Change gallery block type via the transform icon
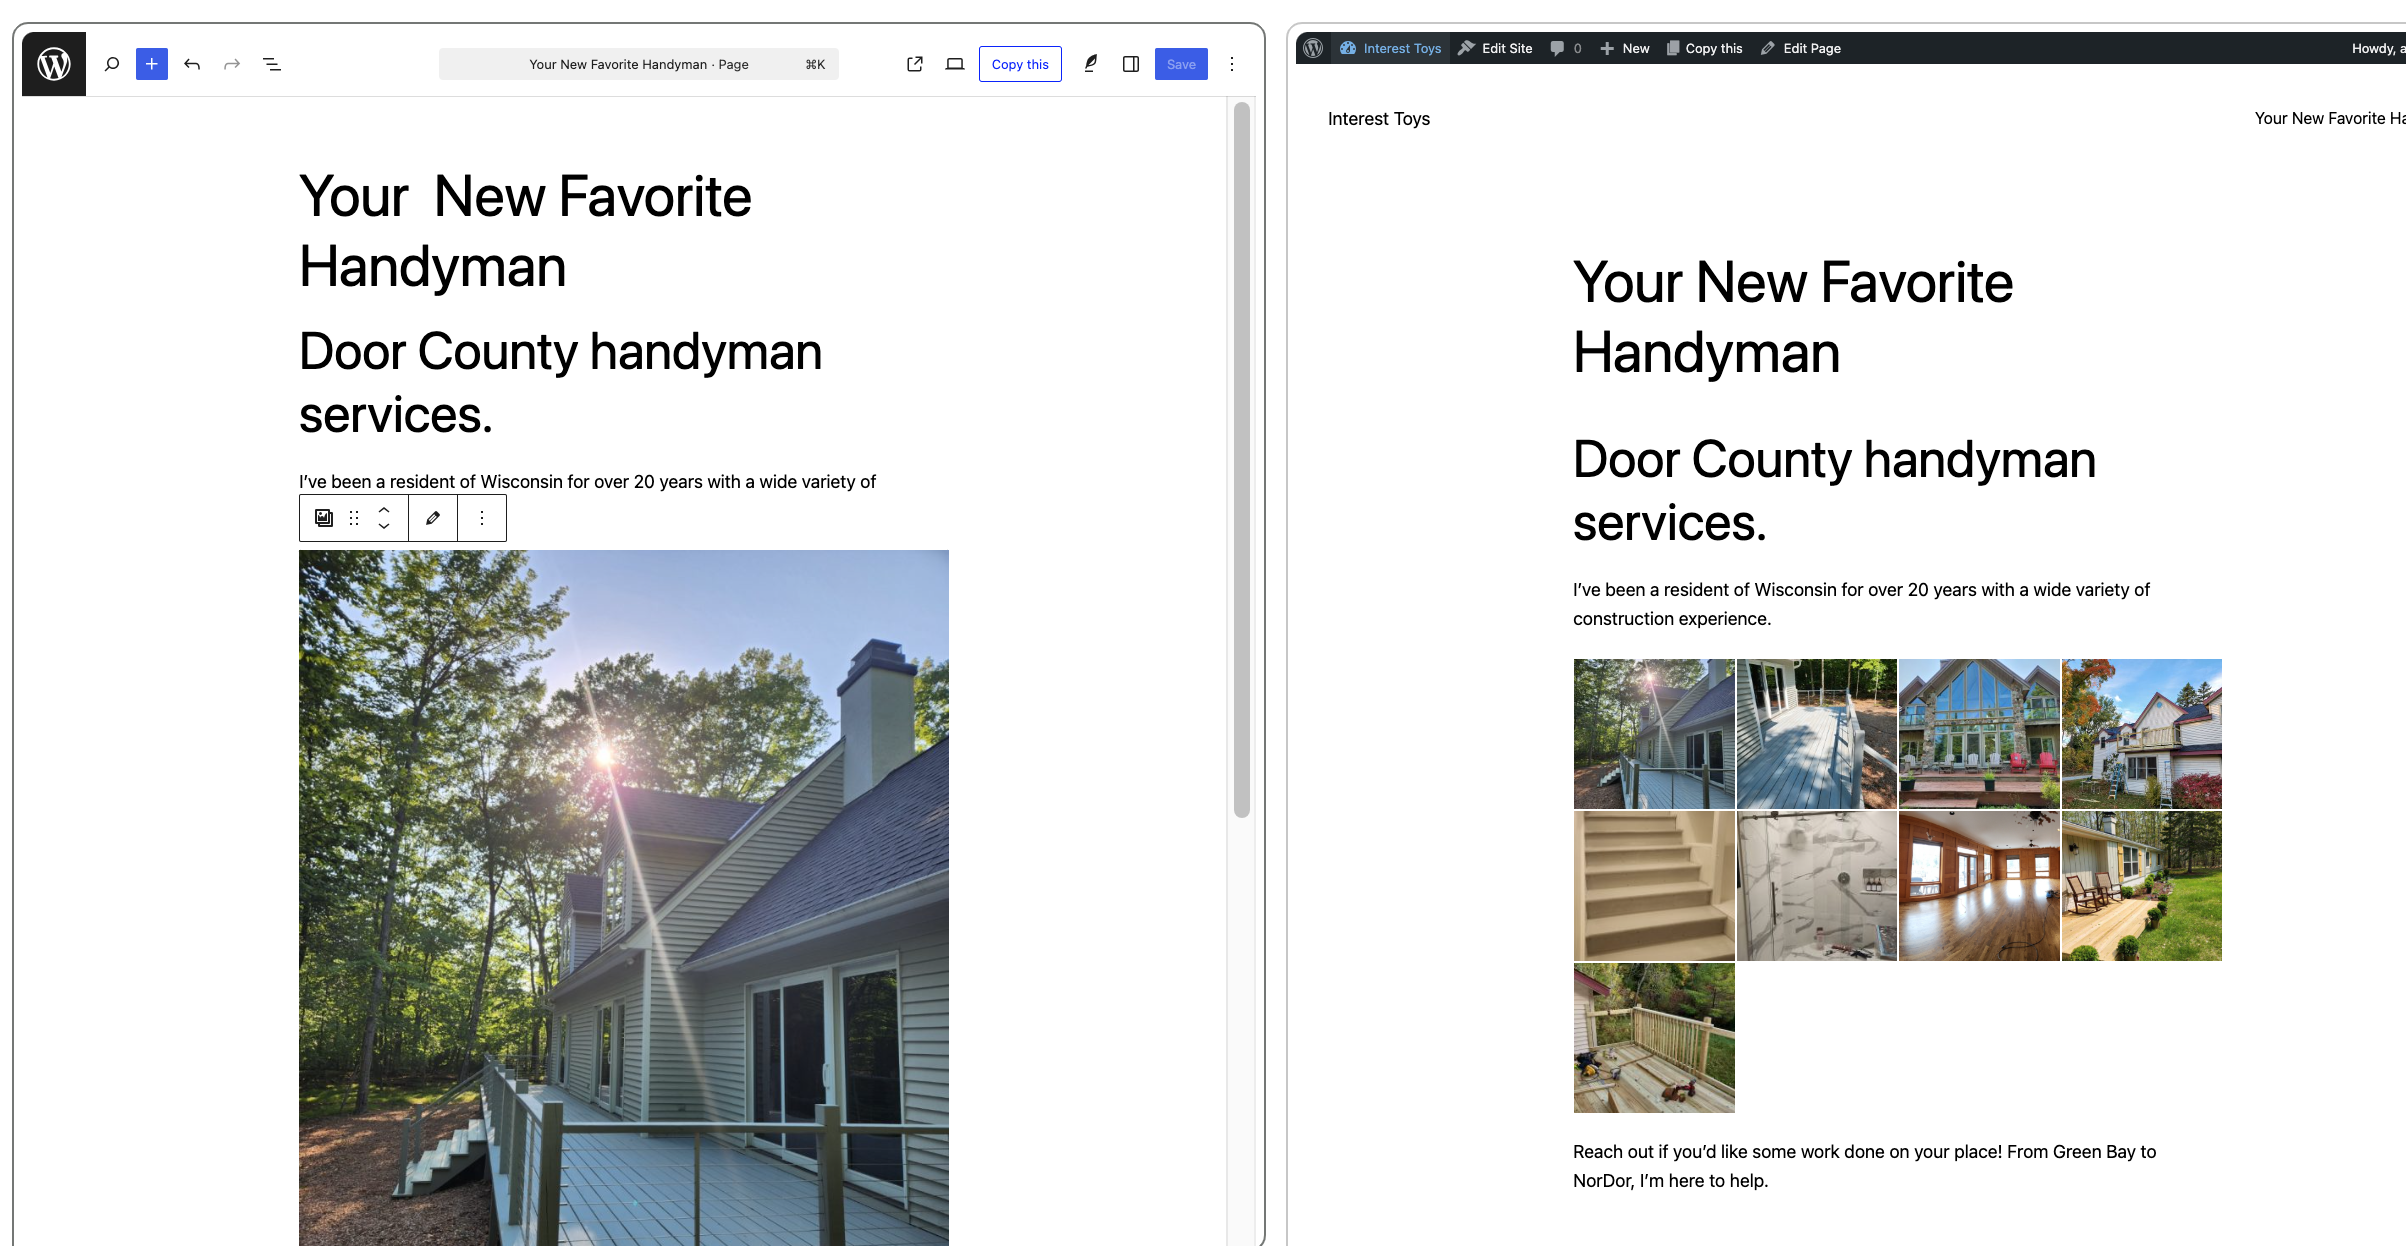Screen dimensions: 2406x1246 [x=323, y=517]
